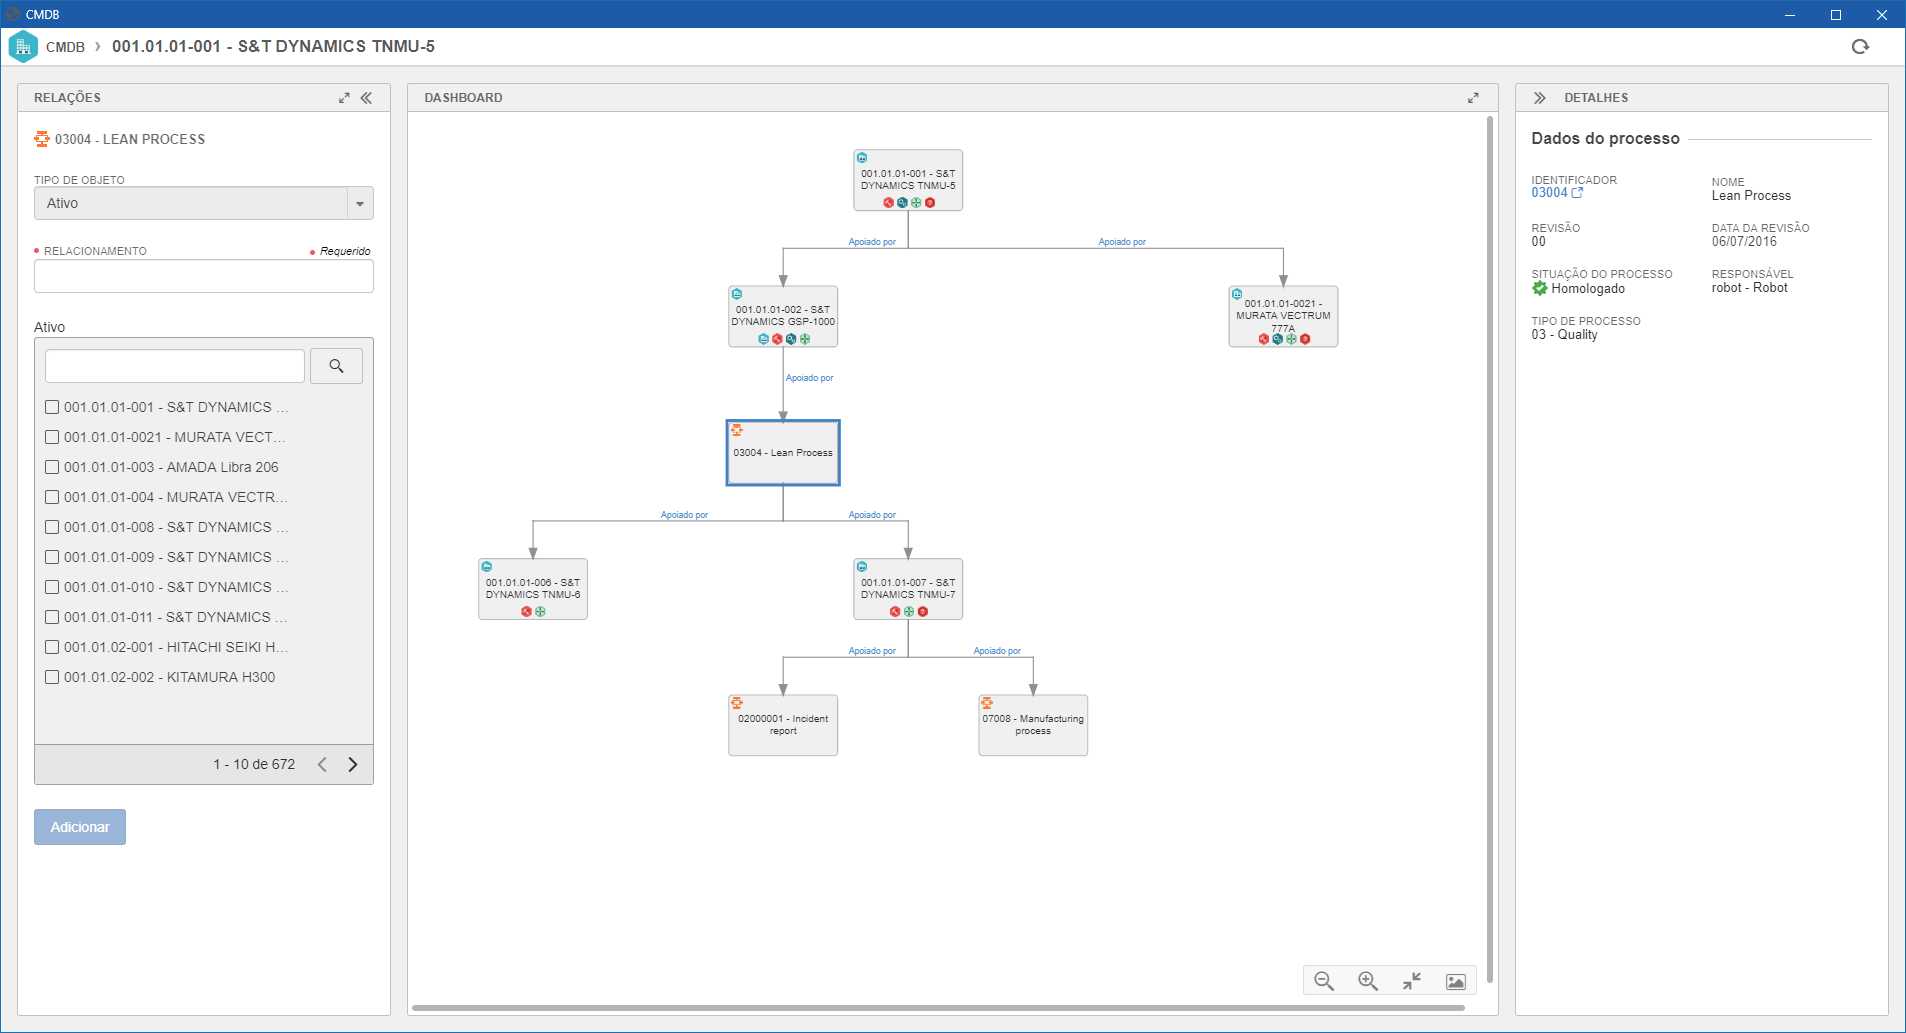Zoom in the dashboard diagram
This screenshot has width=1906, height=1033.
click(1368, 981)
